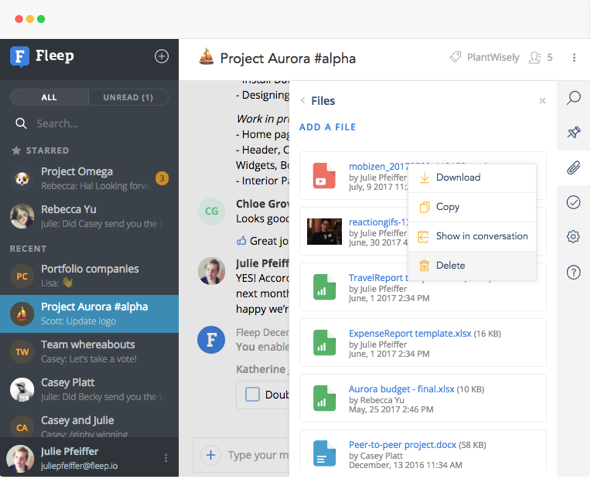Open conversation more options menu
Image resolution: width=590 pixels, height=477 pixels.
point(574,58)
